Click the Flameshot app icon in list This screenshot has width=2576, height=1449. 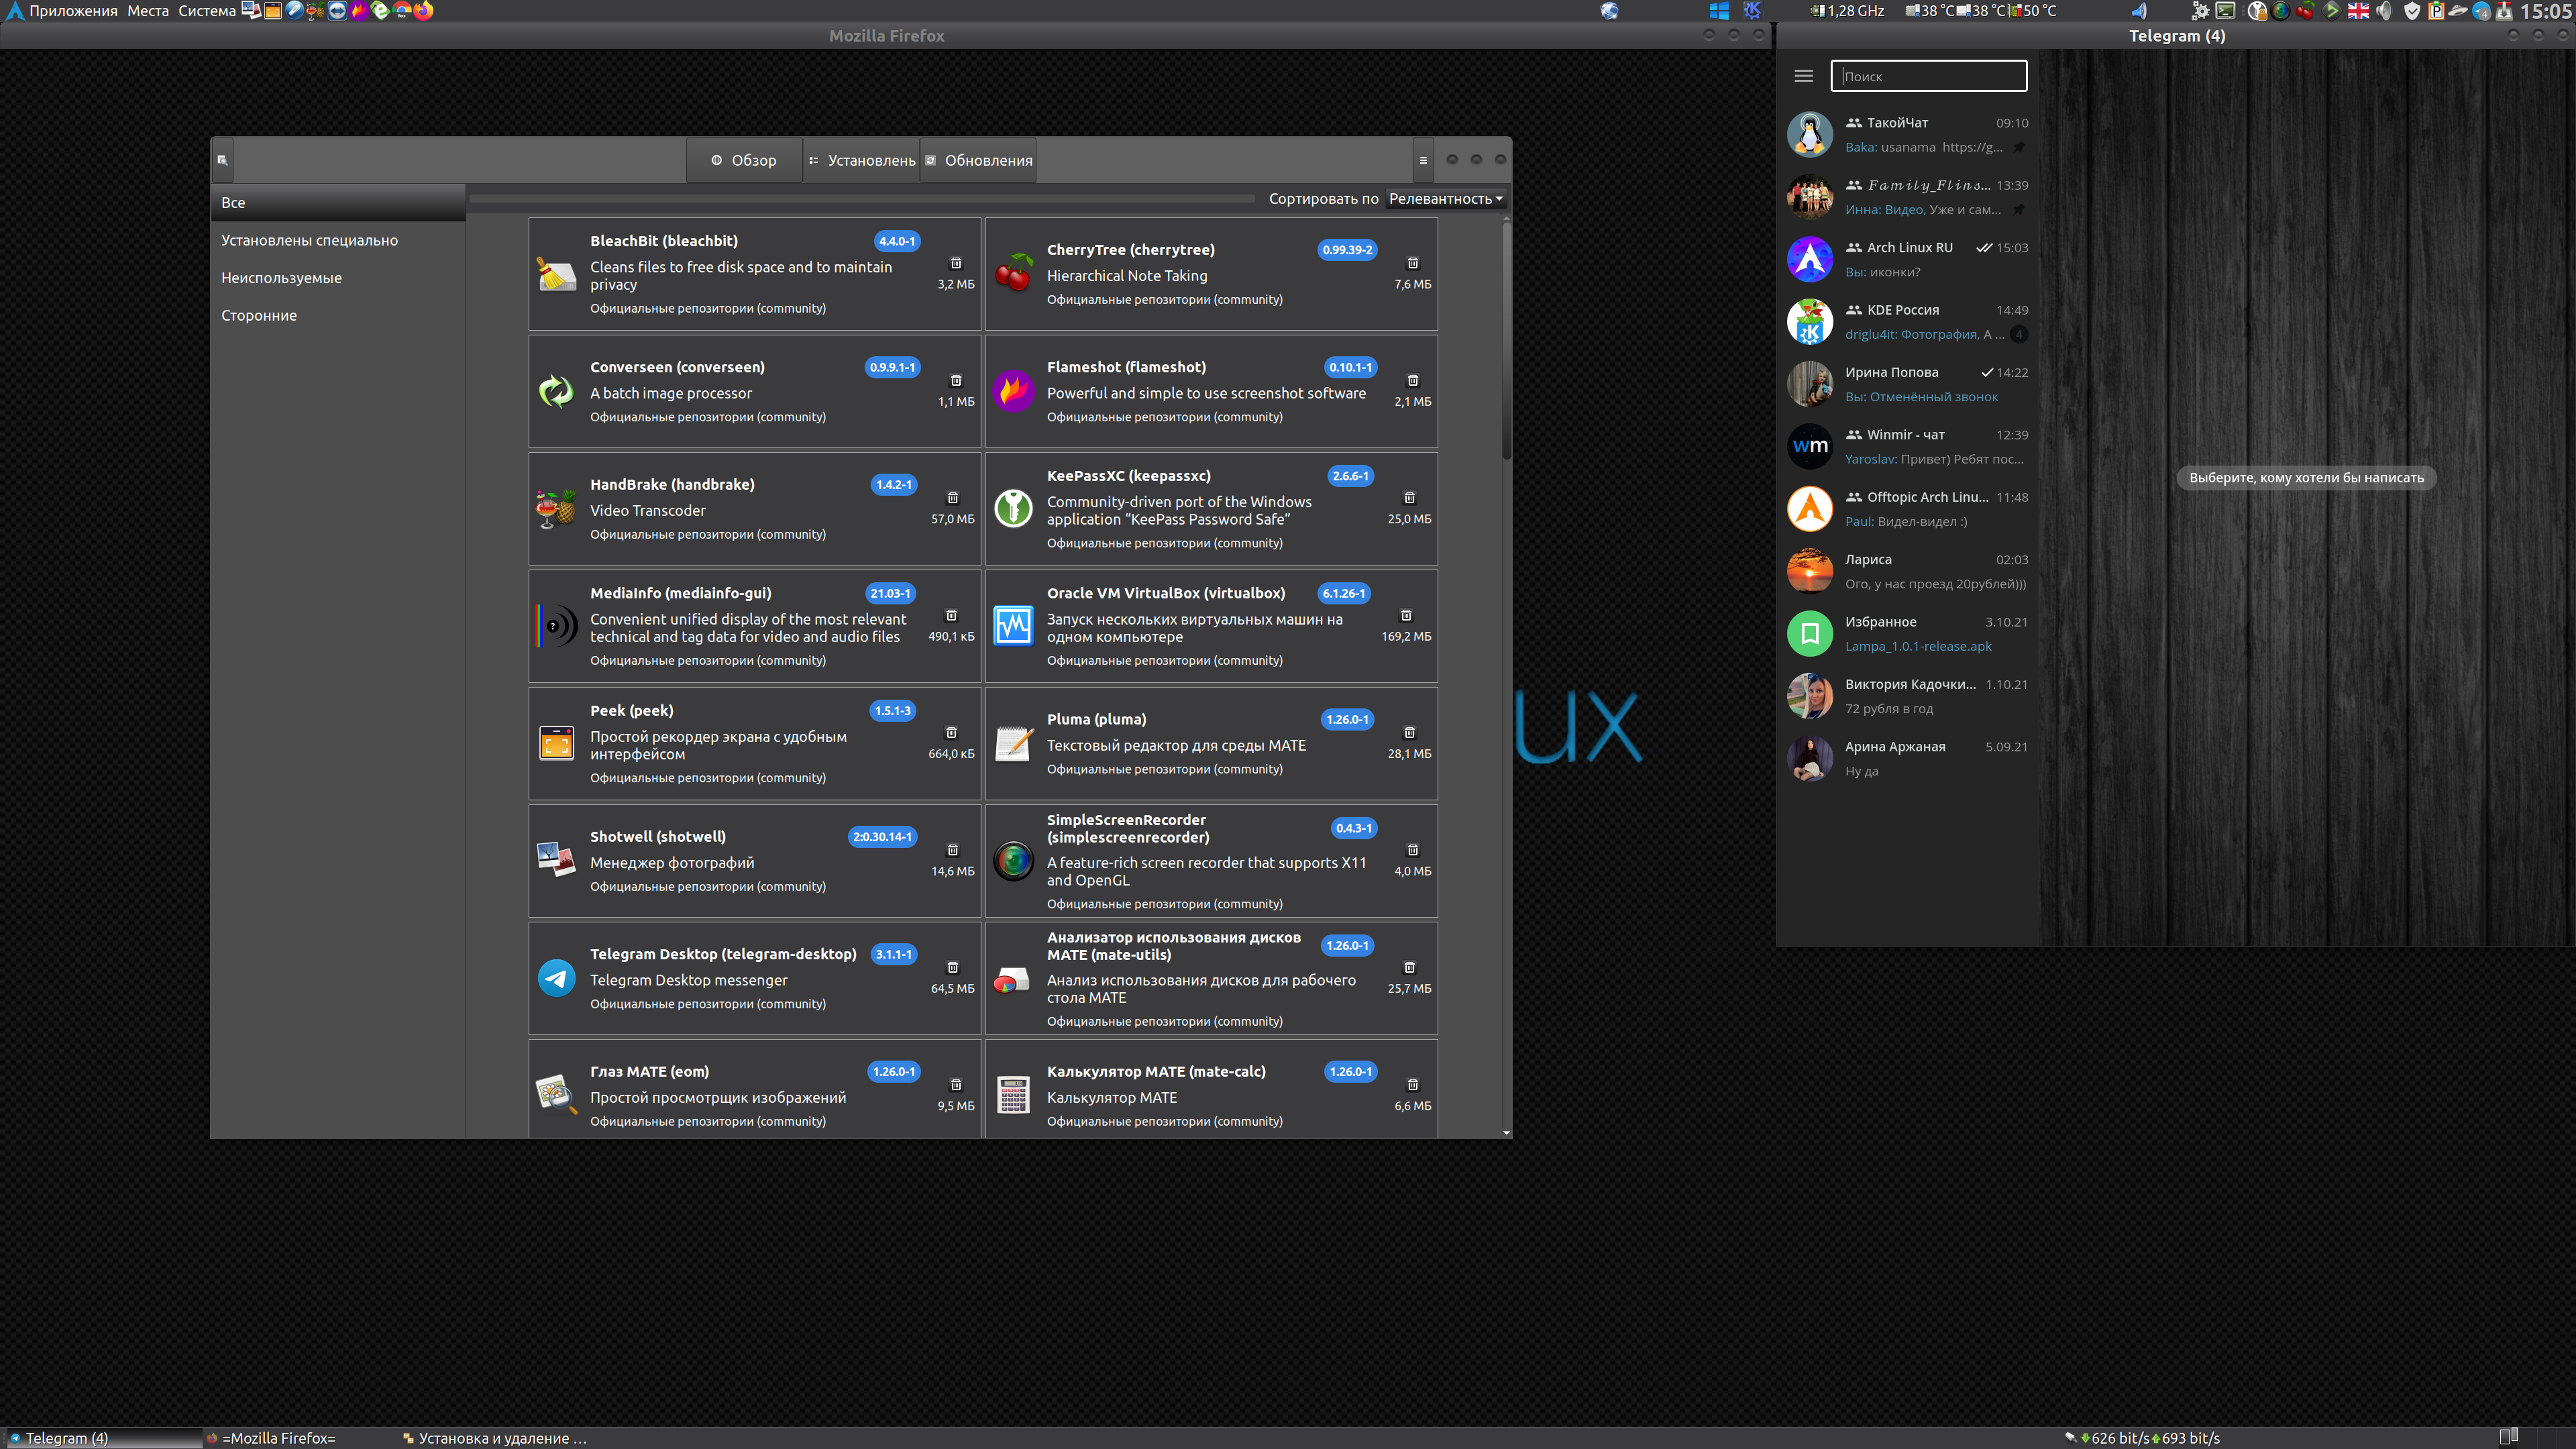pos(1013,391)
